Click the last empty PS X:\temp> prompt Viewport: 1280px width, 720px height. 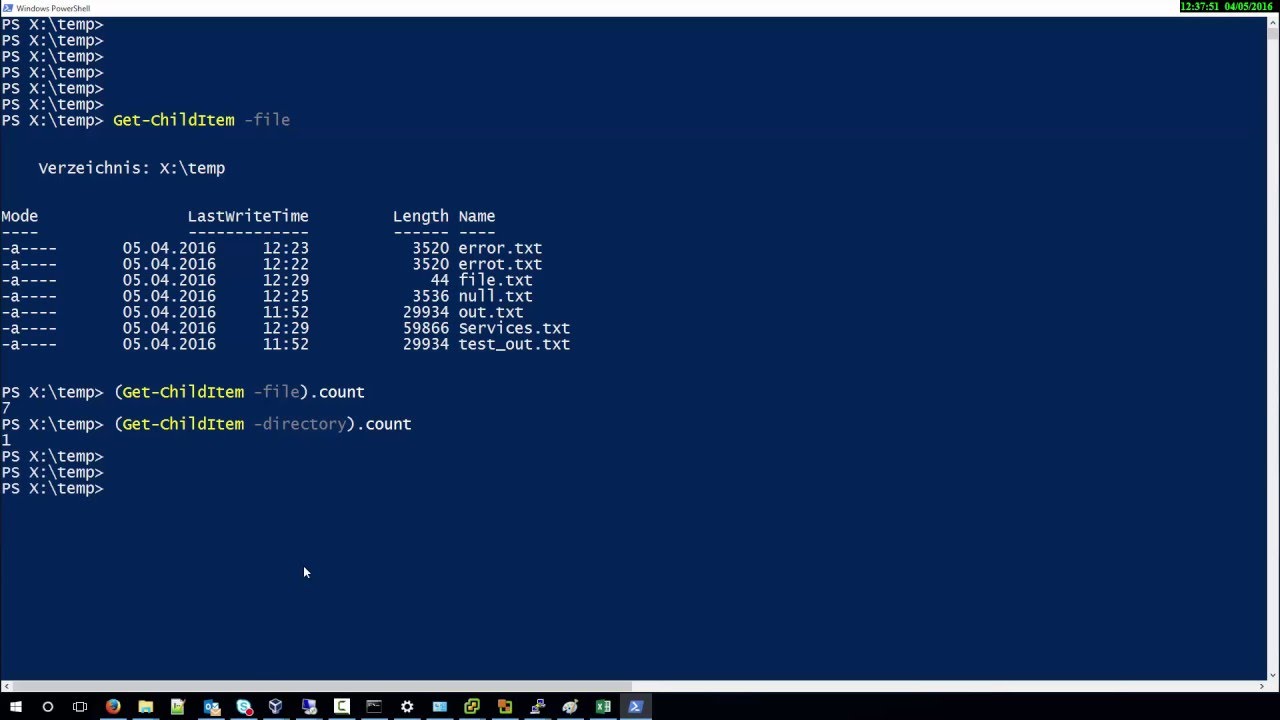(52, 488)
